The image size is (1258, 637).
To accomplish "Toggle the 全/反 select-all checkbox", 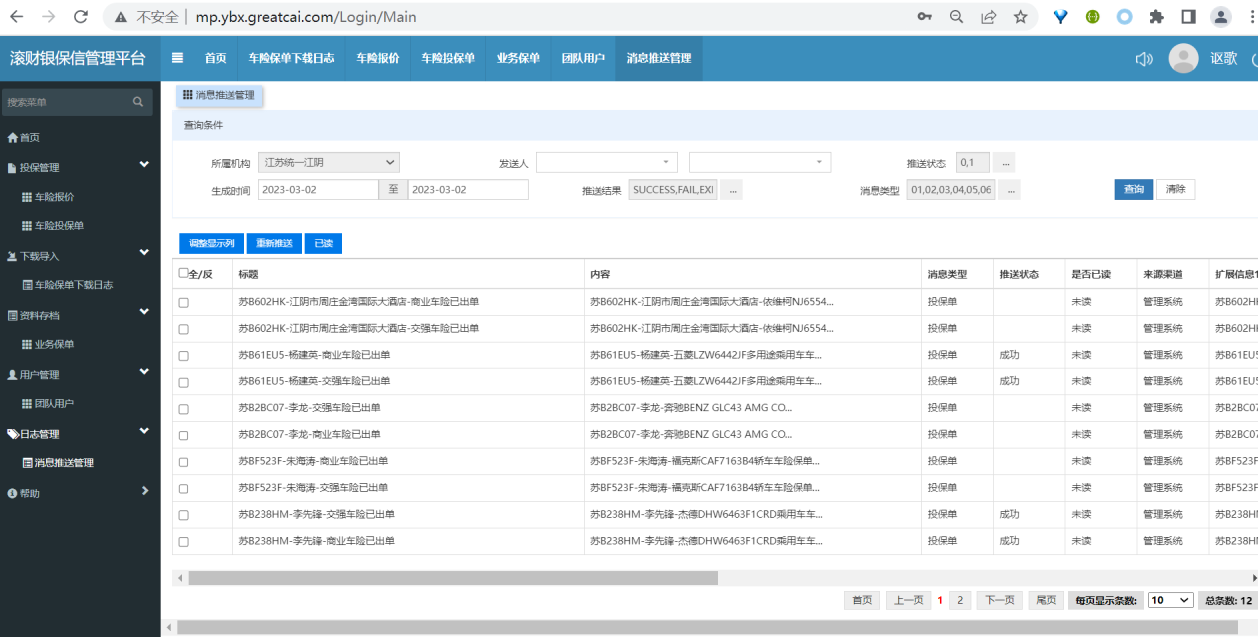I will coord(183,273).
